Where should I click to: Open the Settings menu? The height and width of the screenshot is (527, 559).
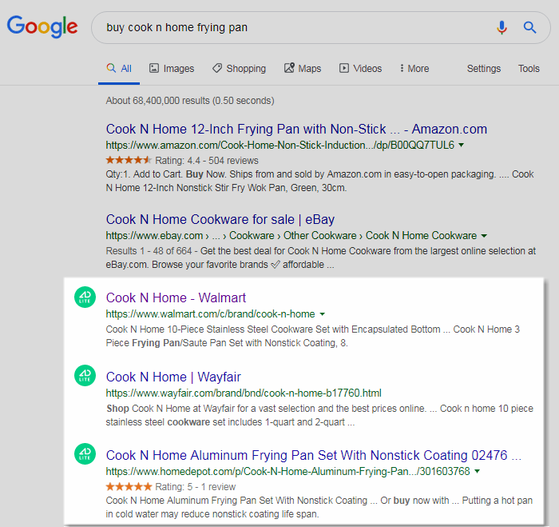[x=484, y=68]
